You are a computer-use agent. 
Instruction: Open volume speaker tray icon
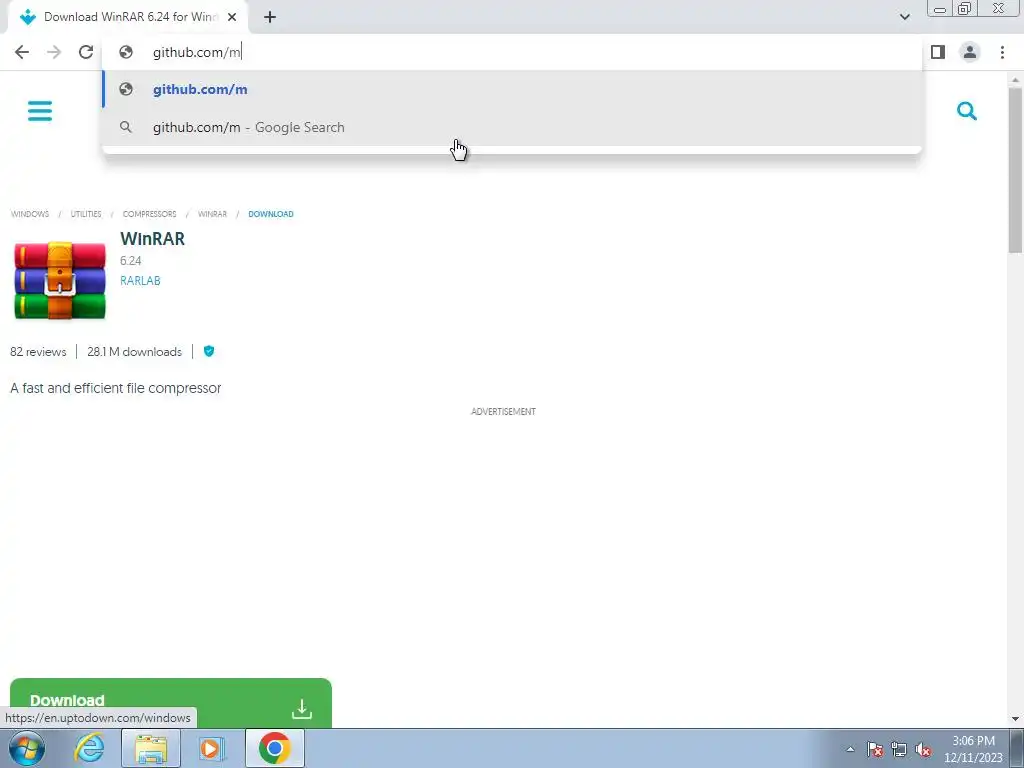pos(923,749)
